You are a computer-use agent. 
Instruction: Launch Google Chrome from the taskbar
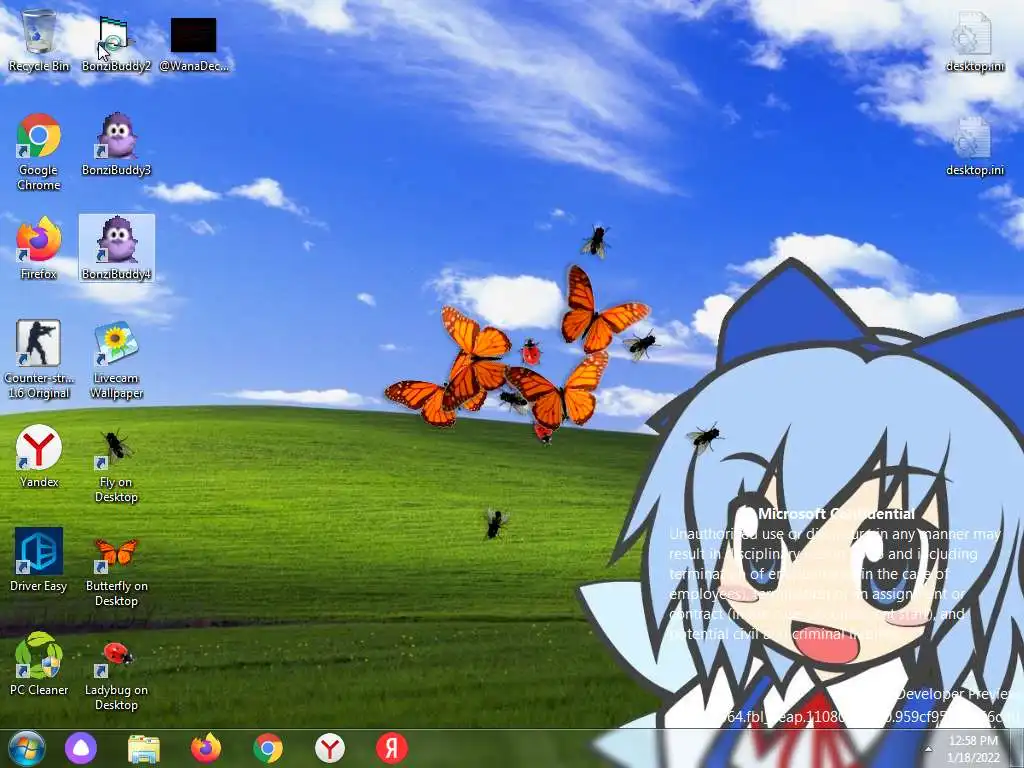tap(268, 748)
